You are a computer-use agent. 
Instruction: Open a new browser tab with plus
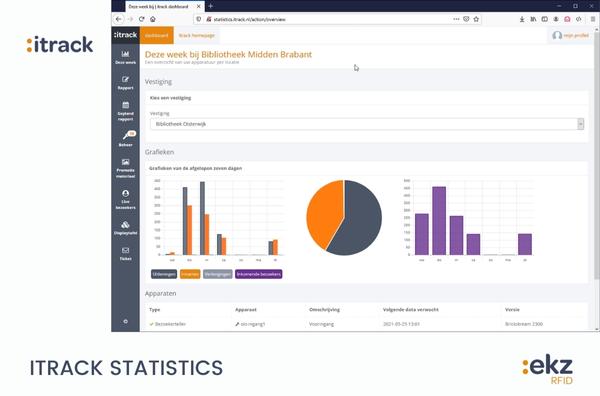coord(210,6)
